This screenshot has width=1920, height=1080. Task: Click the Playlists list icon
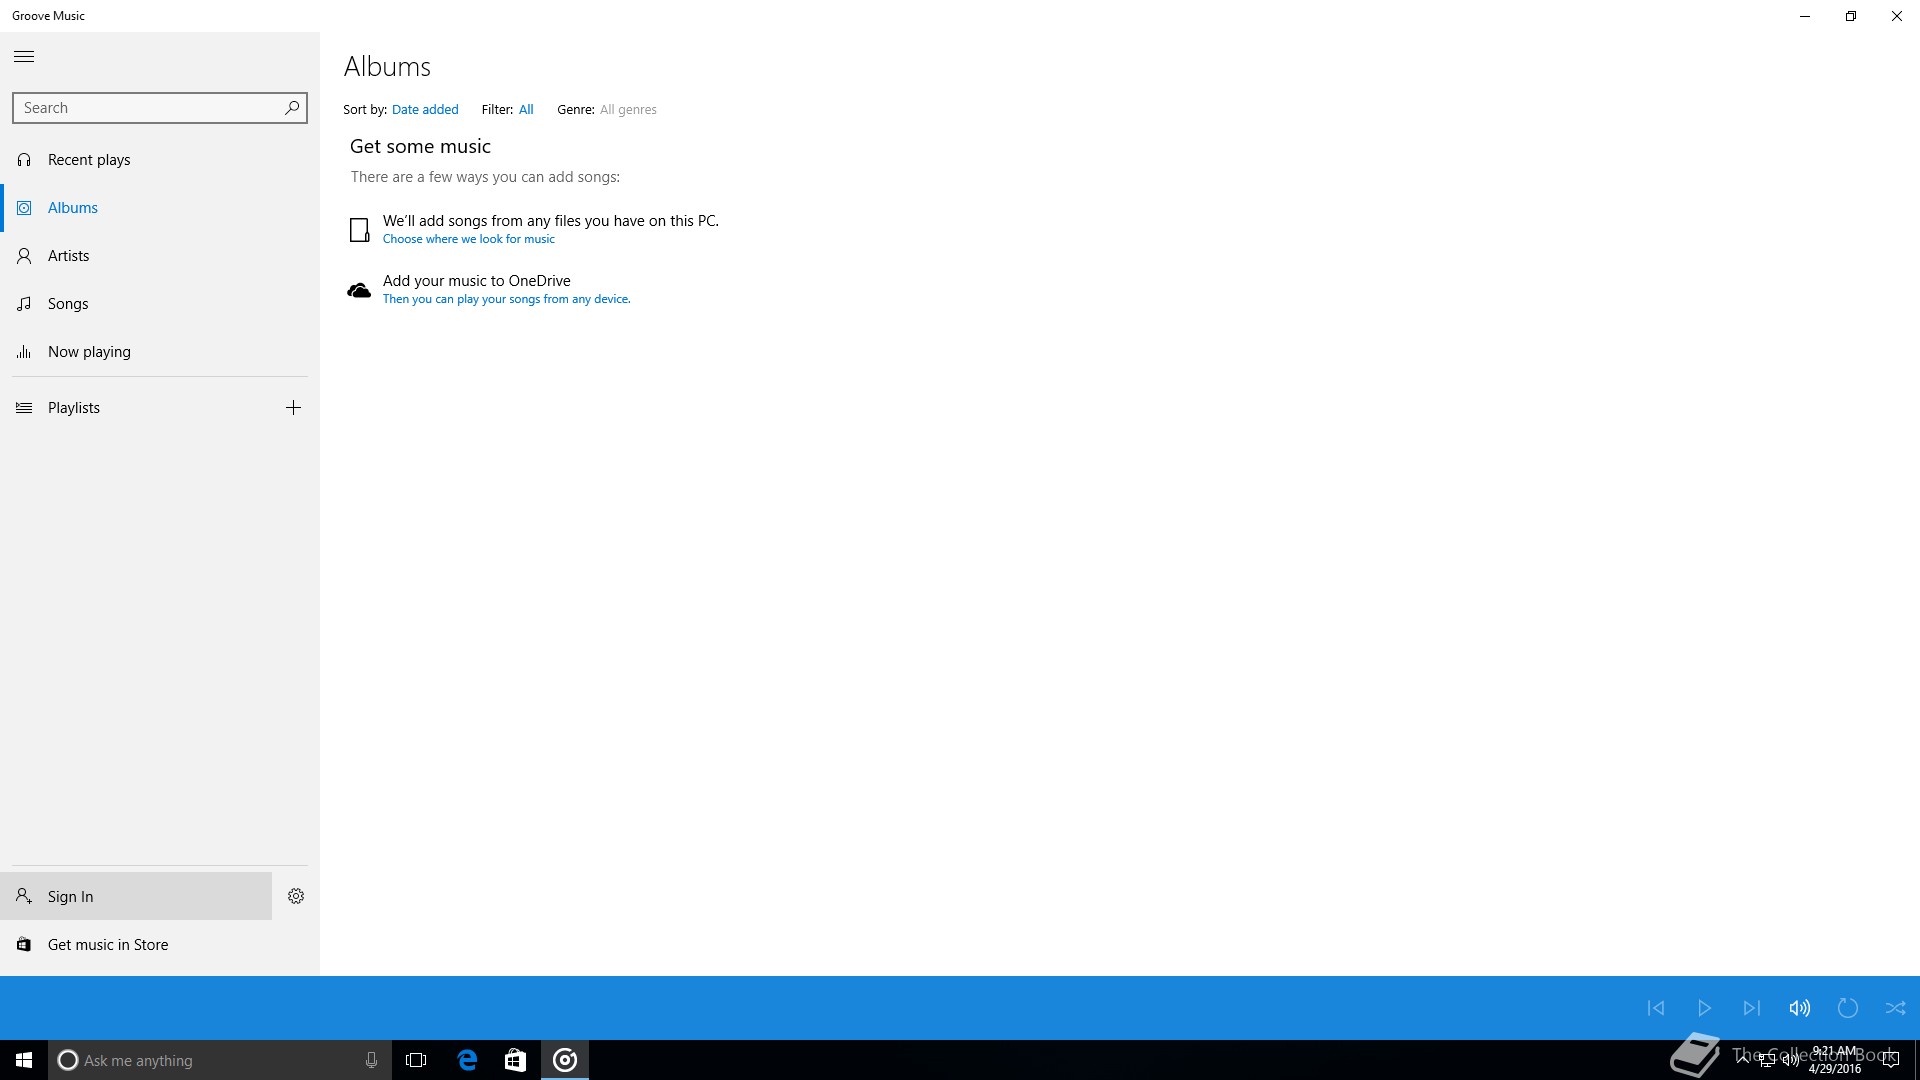point(24,408)
